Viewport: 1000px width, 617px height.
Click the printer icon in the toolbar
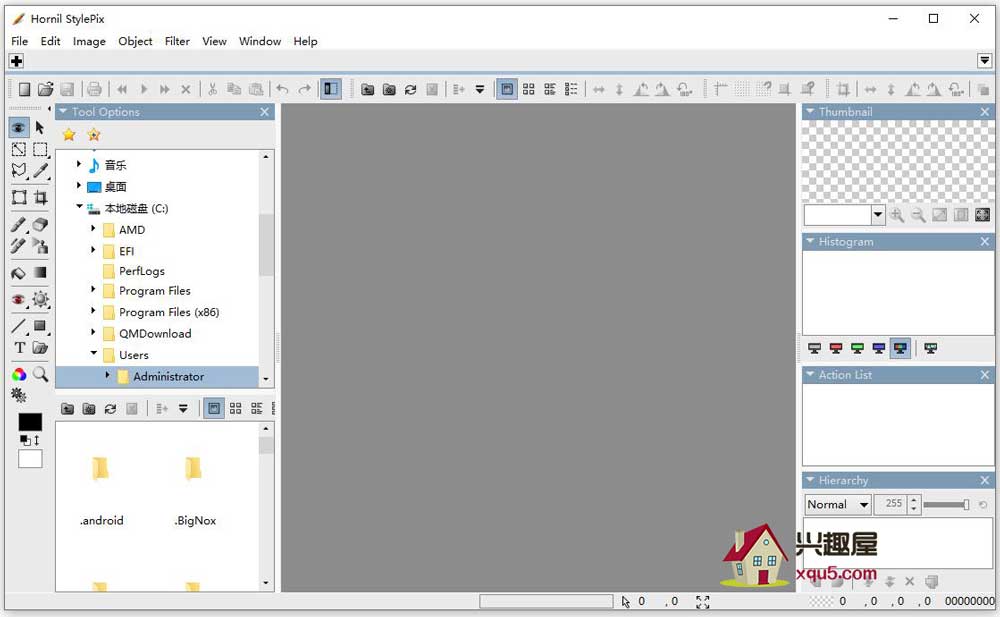[x=94, y=89]
